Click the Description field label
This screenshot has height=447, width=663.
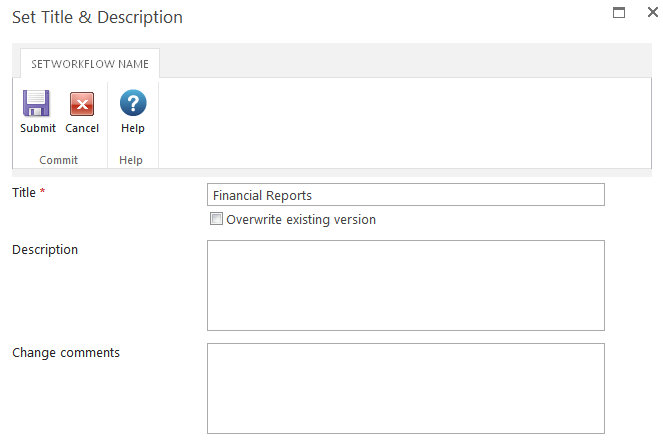[x=45, y=249]
